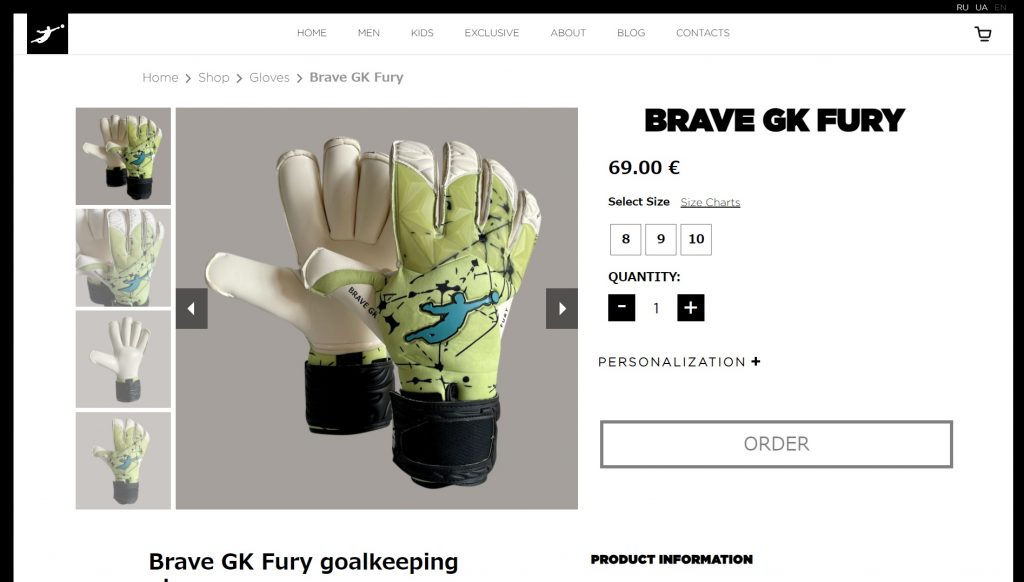Open the Size Charts link
Viewport: 1024px width, 582px height.
pos(710,202)
